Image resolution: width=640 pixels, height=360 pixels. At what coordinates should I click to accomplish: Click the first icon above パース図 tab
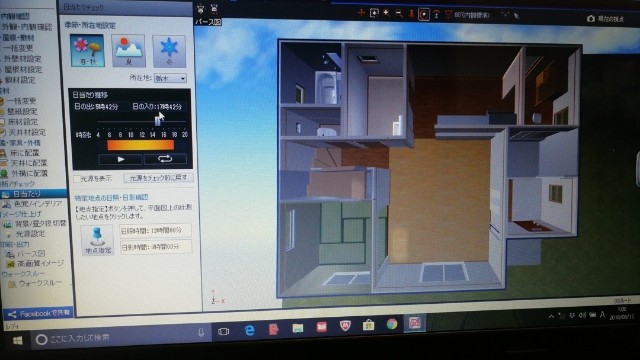click(x=200, y=9)
